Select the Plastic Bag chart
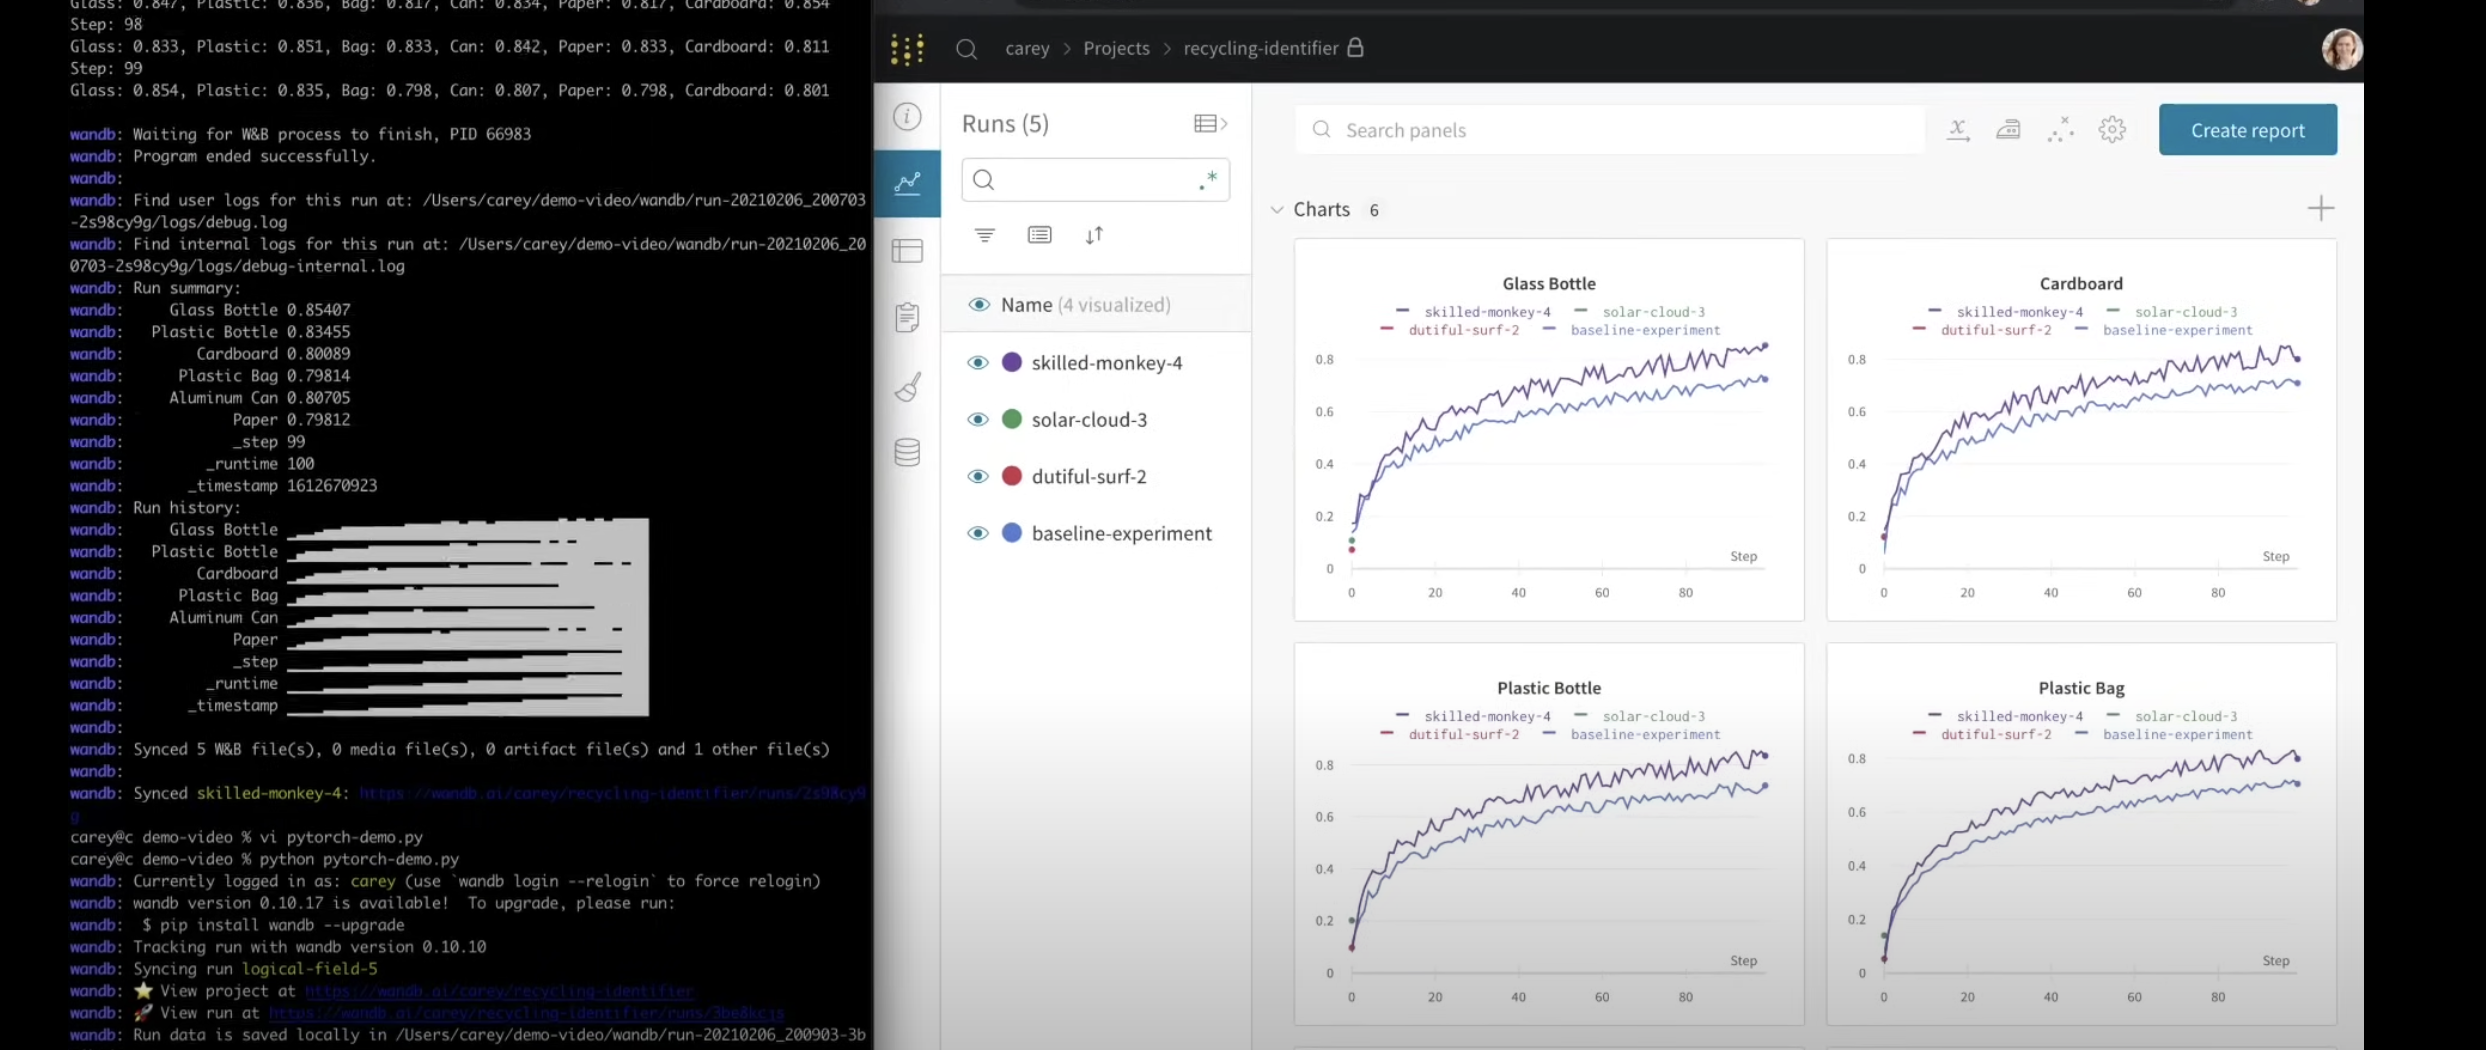Image resolution: width=2486 pixels, height=1050 pixels. [2080, 833]
